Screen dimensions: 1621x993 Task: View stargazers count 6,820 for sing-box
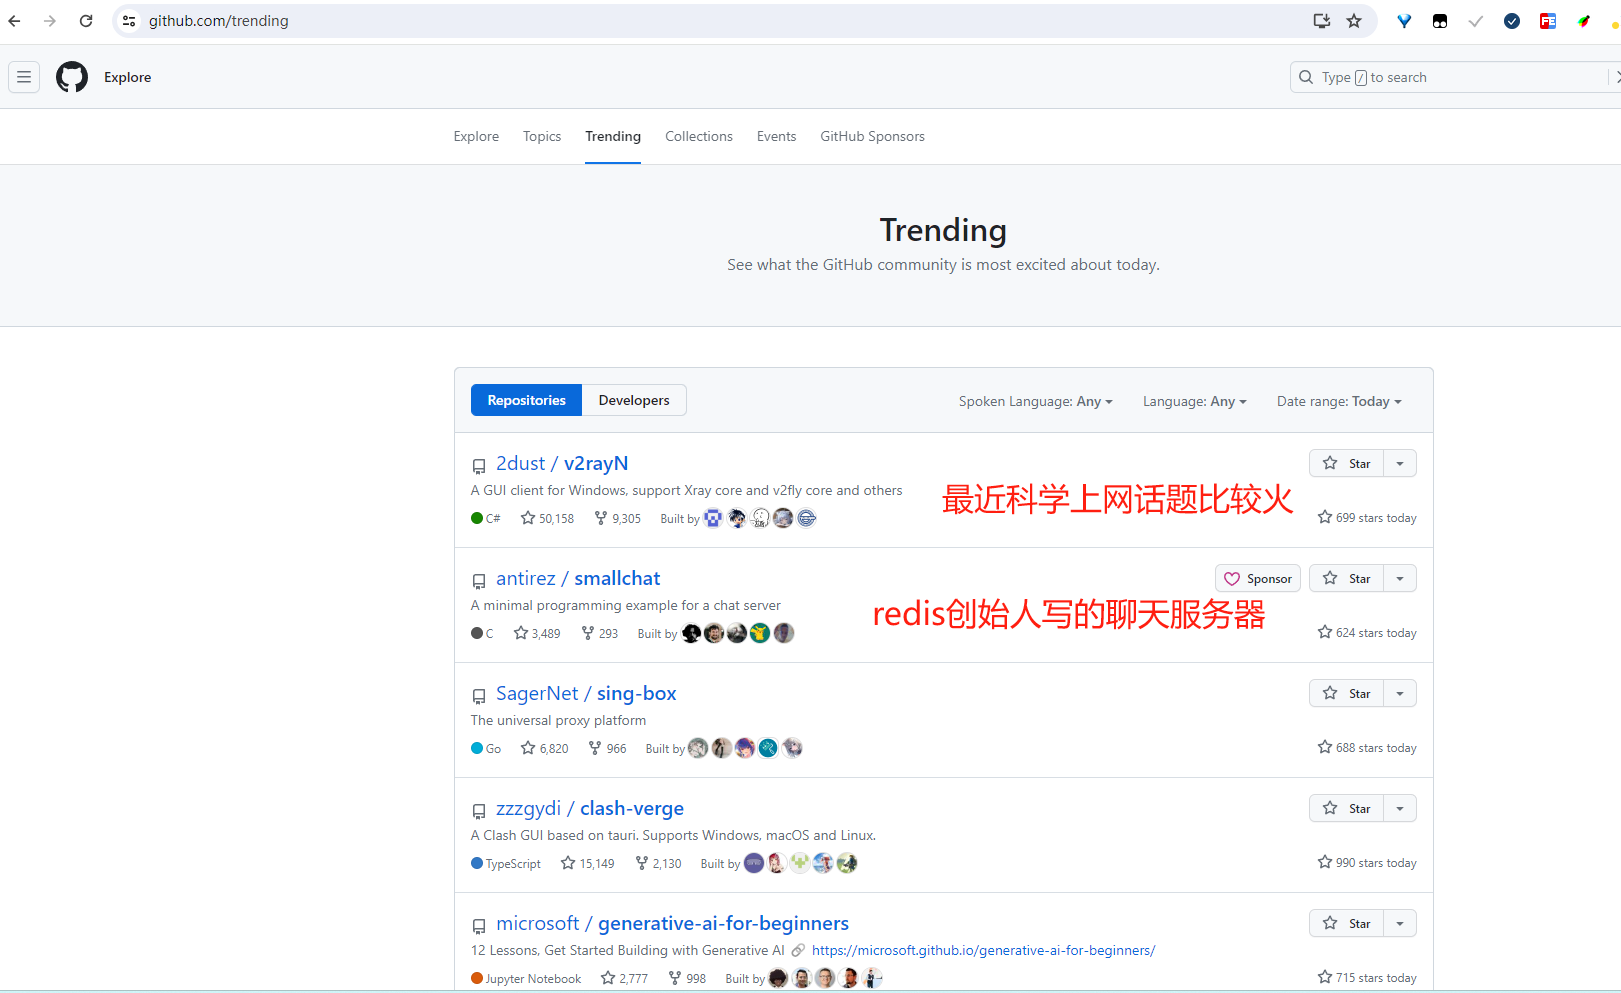(x=544, y=748)
